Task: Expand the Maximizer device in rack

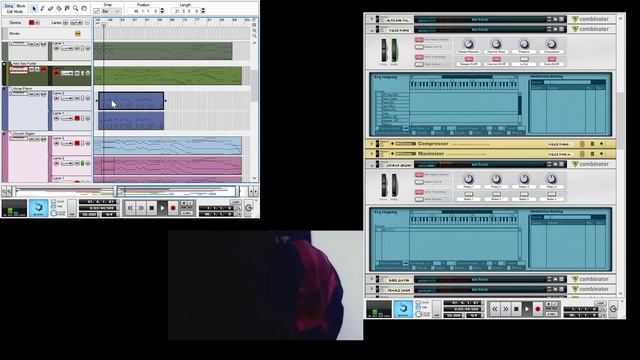Action: 372,154
